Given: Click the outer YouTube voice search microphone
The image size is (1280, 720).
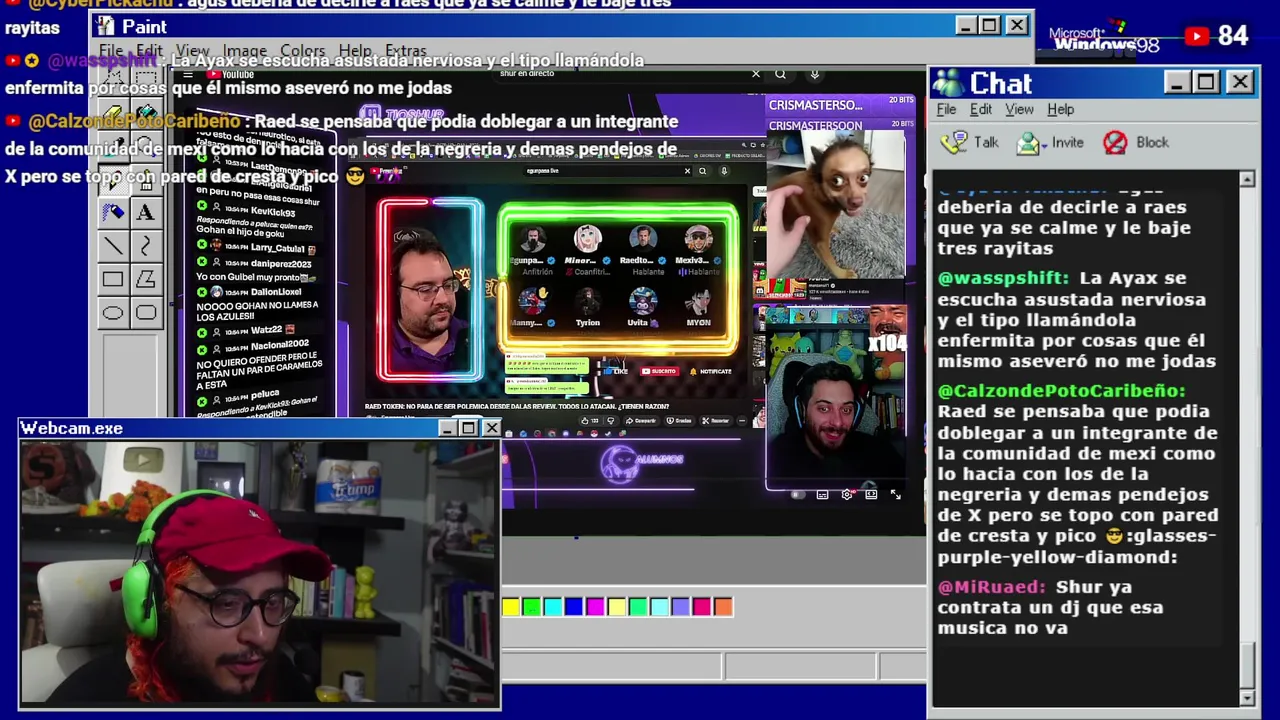Looking at the screenshot, I should (x=815, y=74).
